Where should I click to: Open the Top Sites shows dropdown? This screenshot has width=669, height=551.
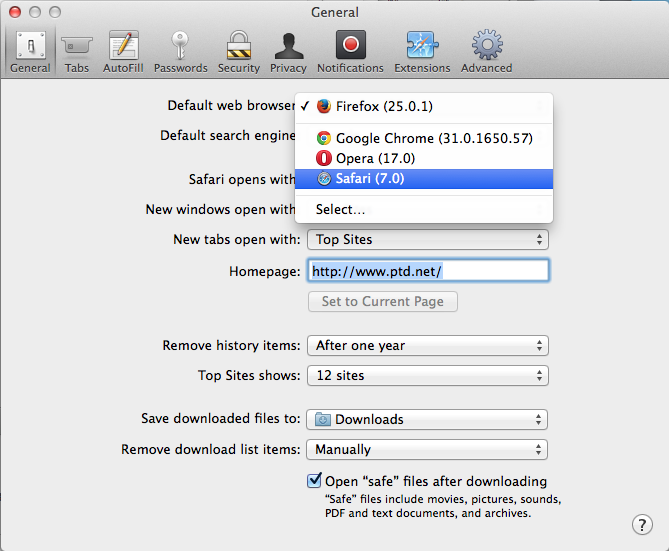point(428,376)
